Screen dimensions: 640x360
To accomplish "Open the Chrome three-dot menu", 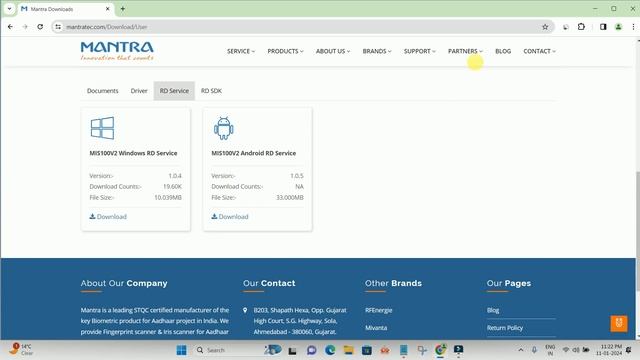I will 633,27.
